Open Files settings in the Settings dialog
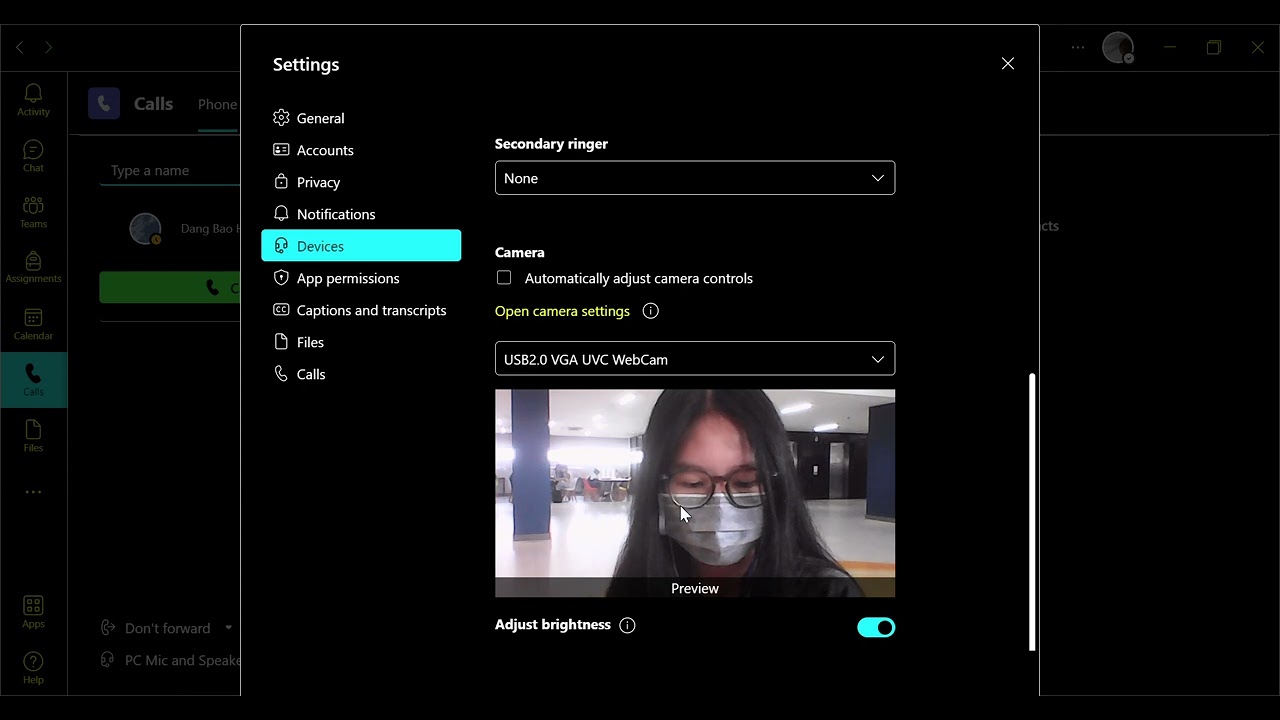The image size is (1280, 720). pyautogui.click(x=361, y=342)
